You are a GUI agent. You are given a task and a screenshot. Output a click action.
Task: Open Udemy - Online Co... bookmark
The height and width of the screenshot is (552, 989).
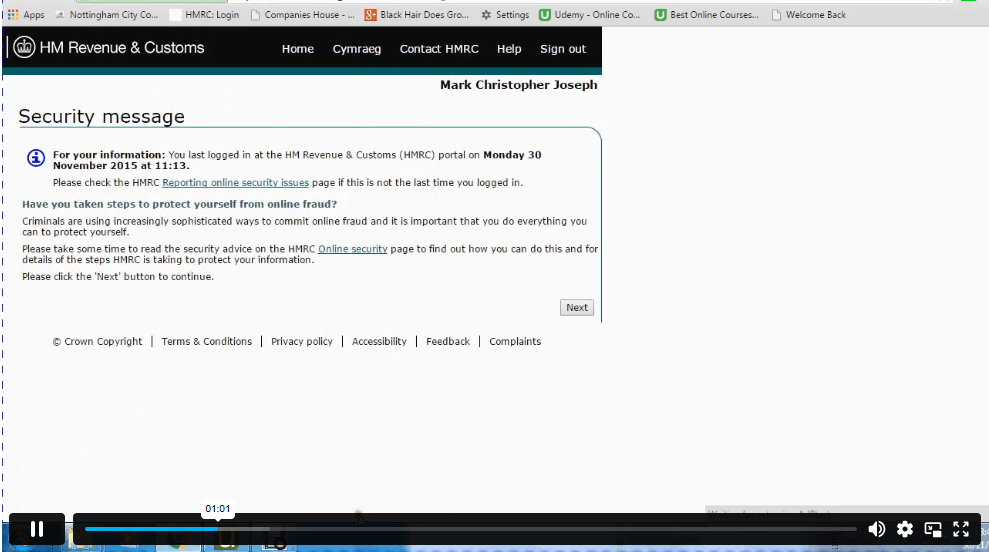click(590, 14)
